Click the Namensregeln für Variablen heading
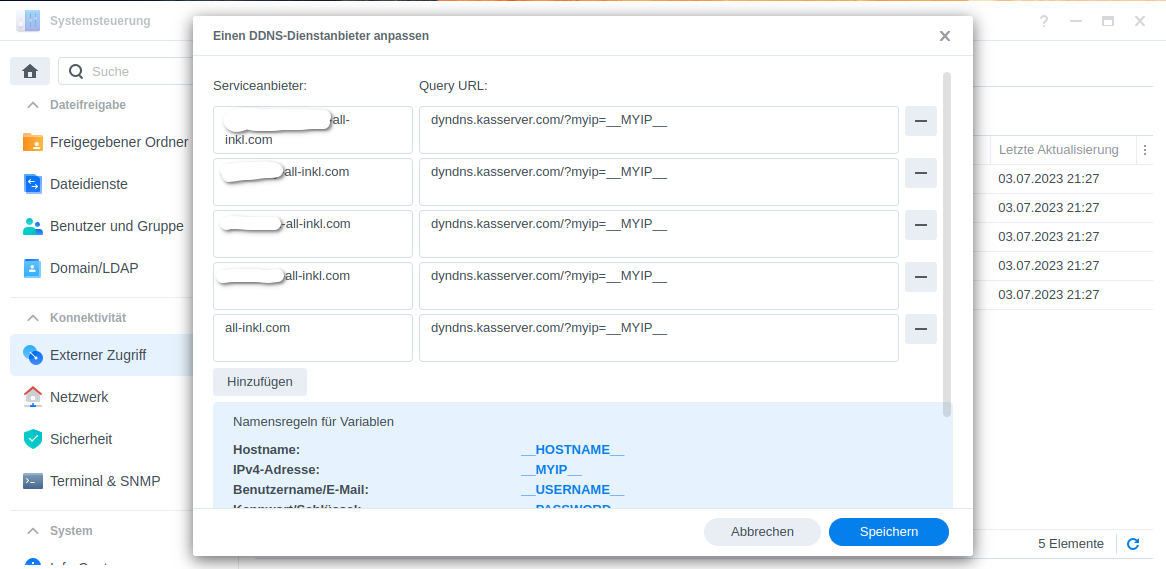Screen dimensions: 1166x569 [313, 422]
